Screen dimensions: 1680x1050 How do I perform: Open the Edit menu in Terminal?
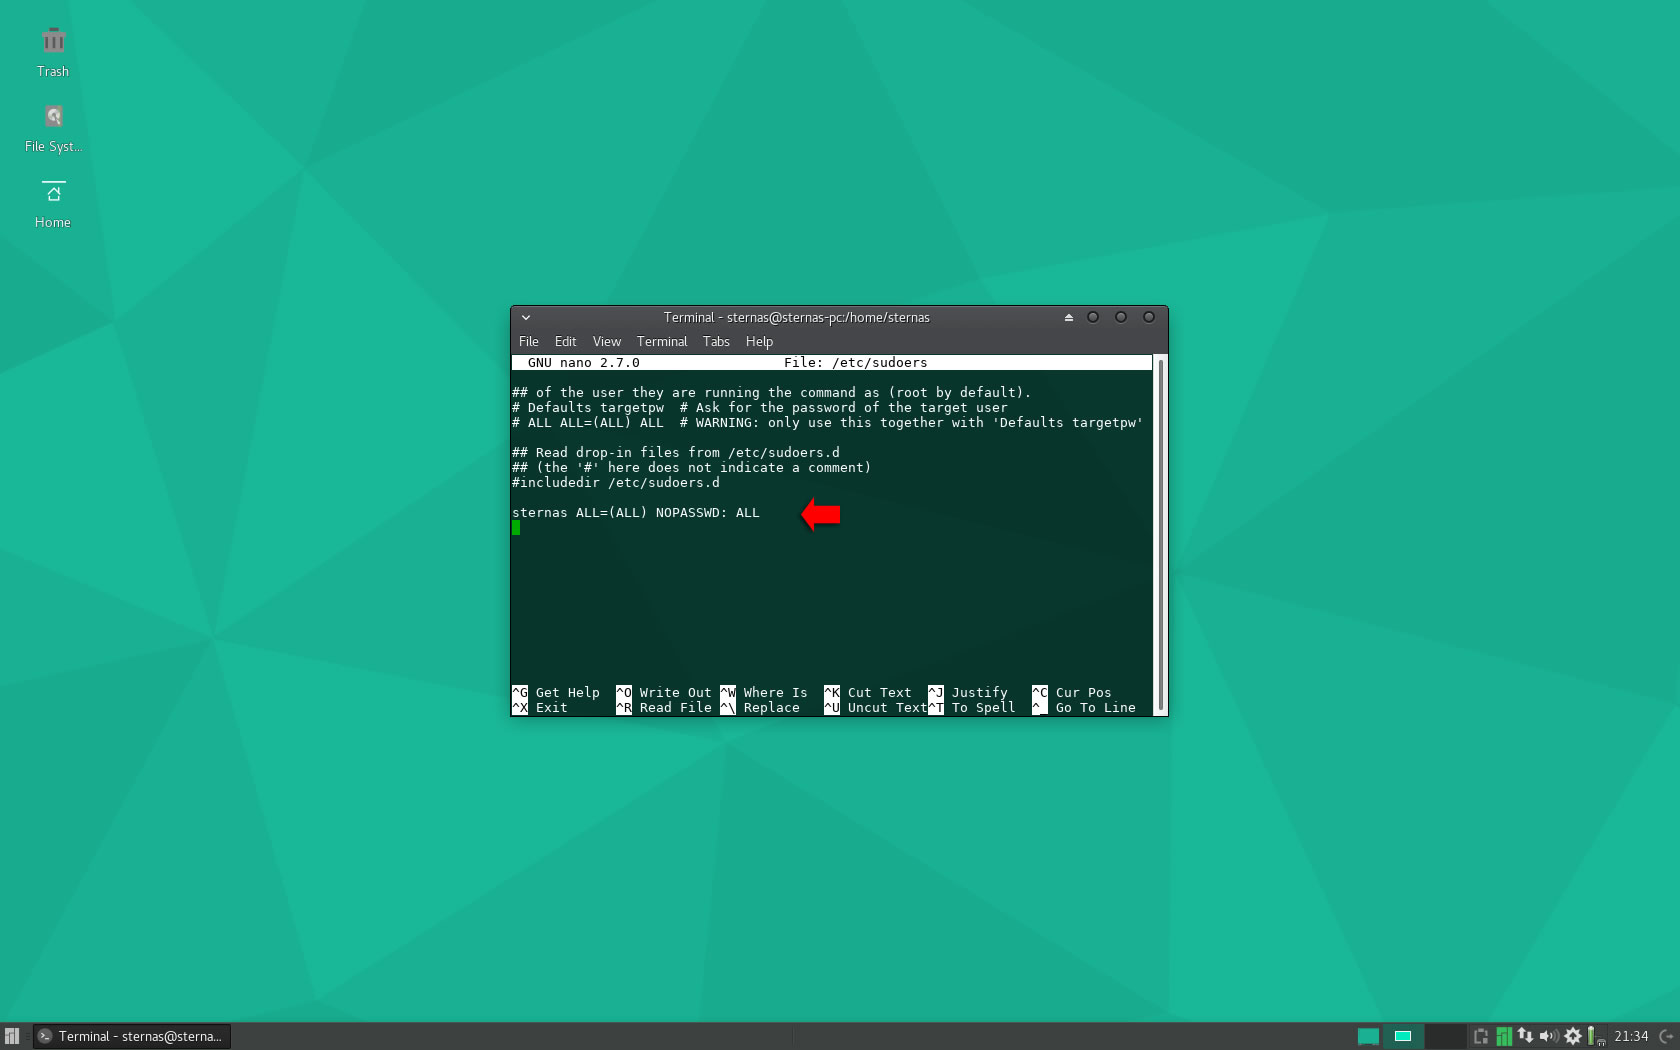click(x=566, y=341)
